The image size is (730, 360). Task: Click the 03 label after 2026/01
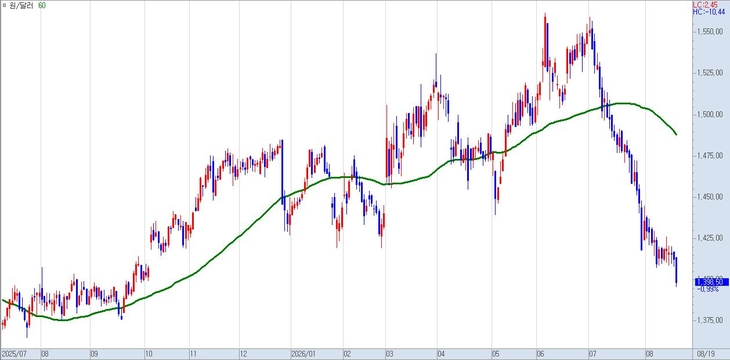390,353
